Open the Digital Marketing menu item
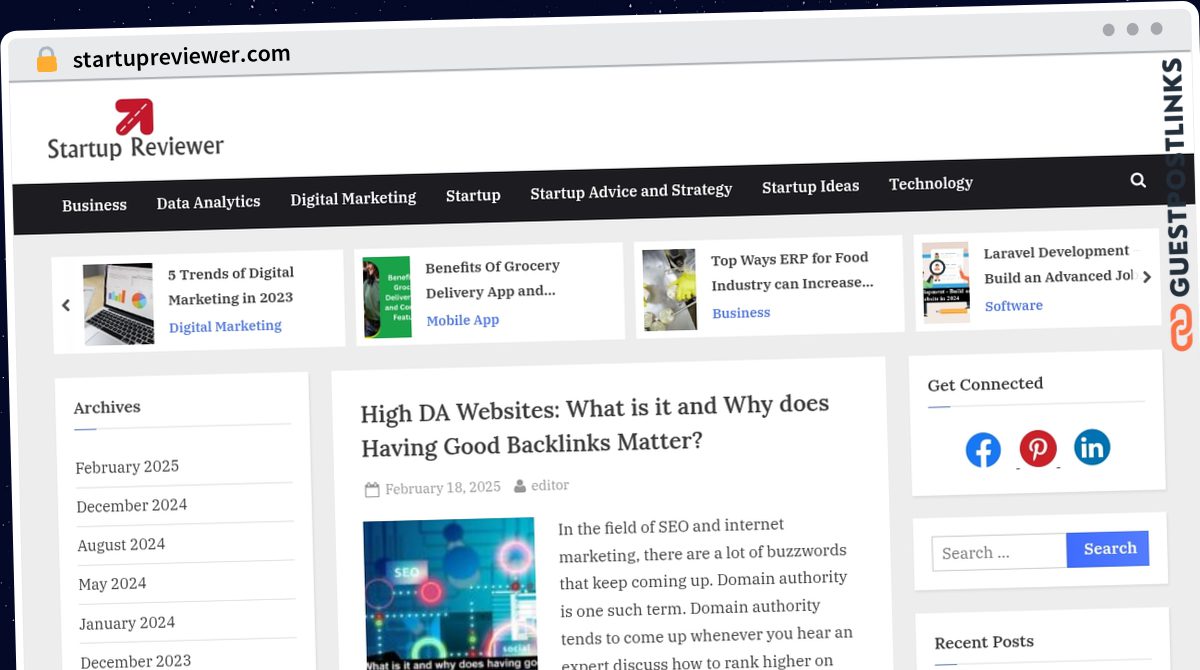Viewport: 1200px width, 670px height. pos(353,198)
